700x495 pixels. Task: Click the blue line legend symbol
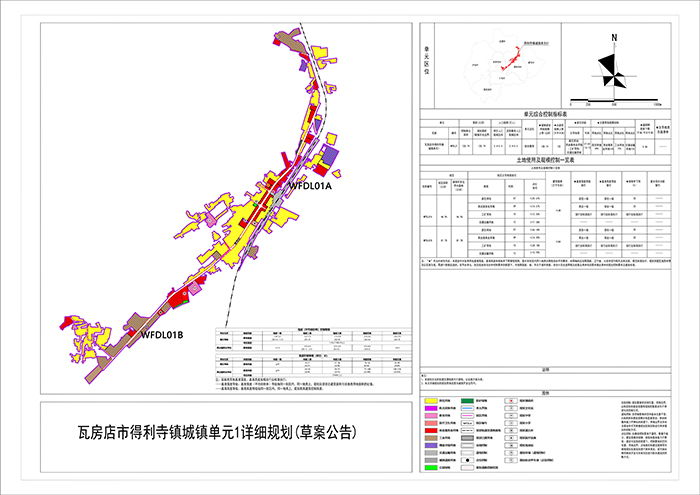467,408
